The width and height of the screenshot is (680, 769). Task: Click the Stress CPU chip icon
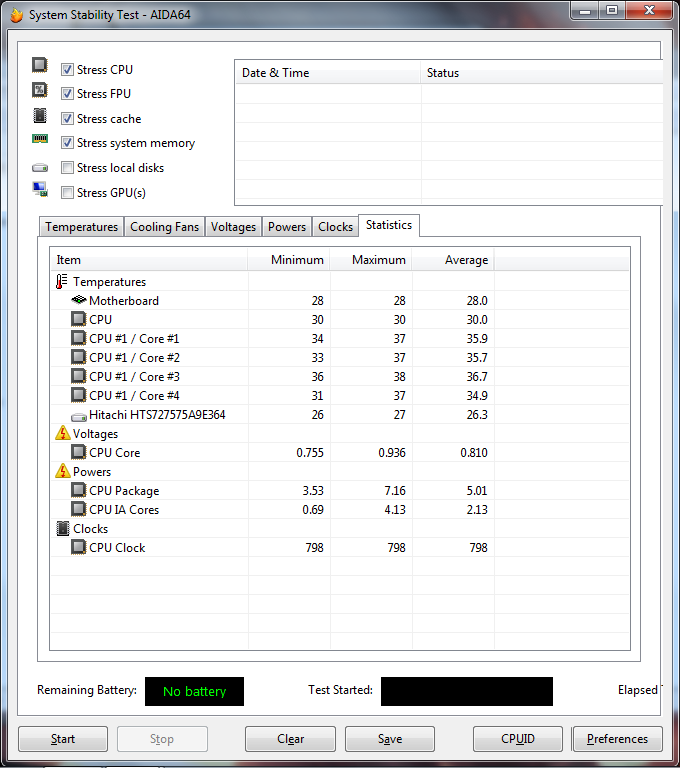tap(40, 65)
